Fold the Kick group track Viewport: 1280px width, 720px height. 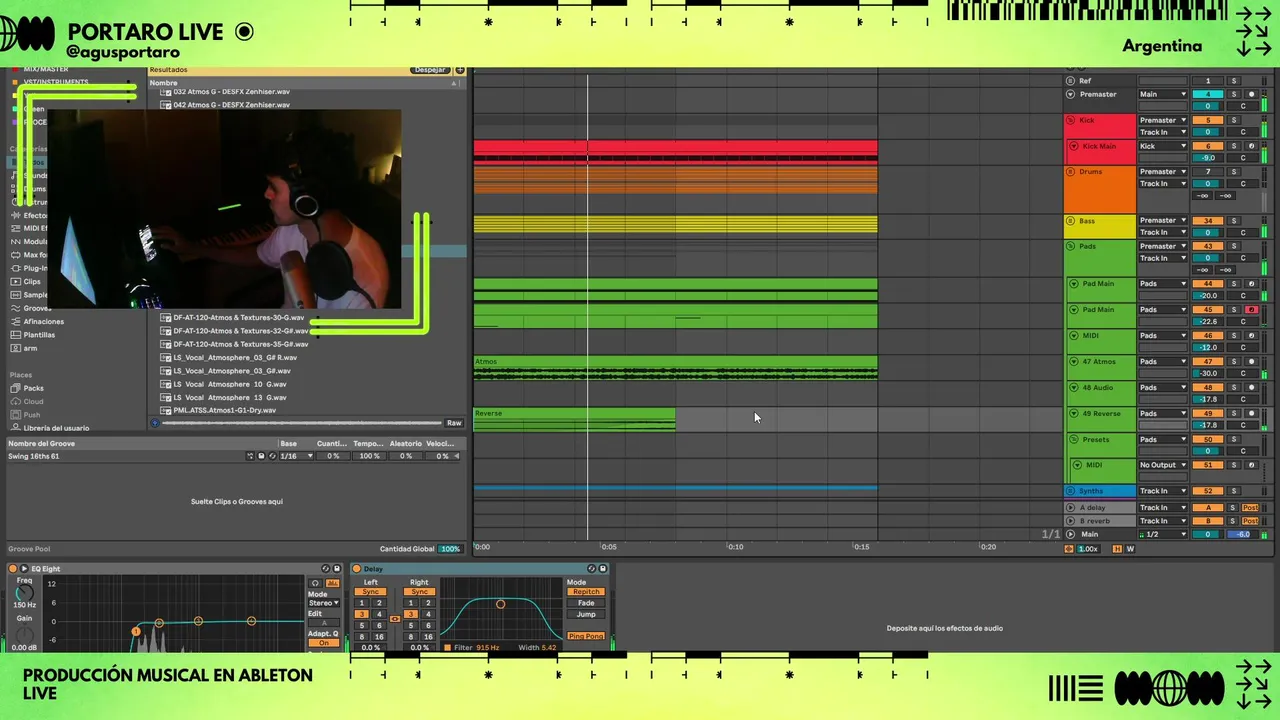point(1071,120)
